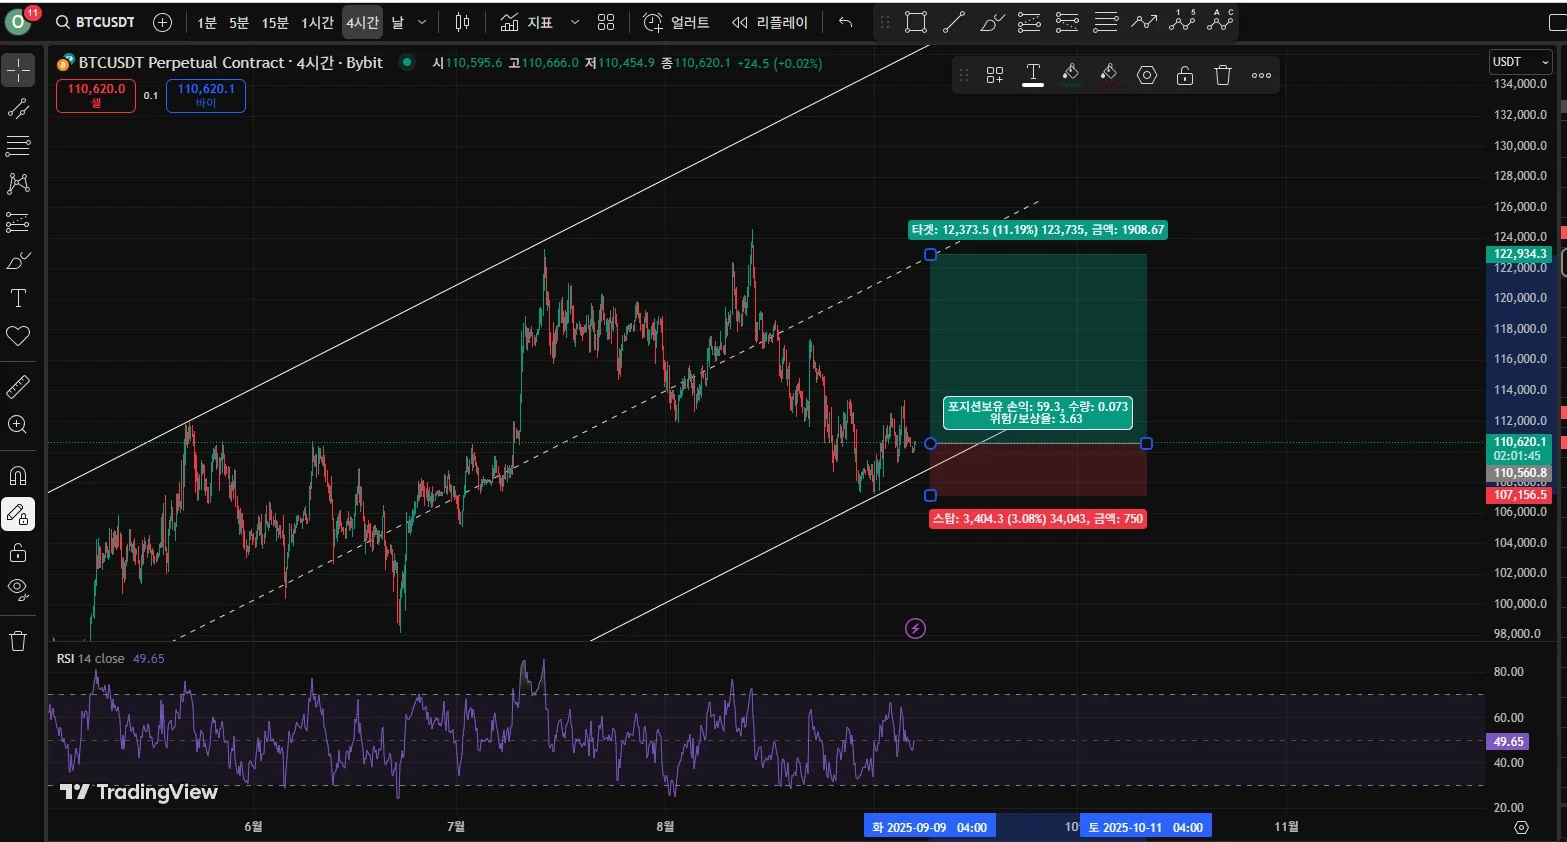Open drawing settings hexagon icon

click(1147, 75)
